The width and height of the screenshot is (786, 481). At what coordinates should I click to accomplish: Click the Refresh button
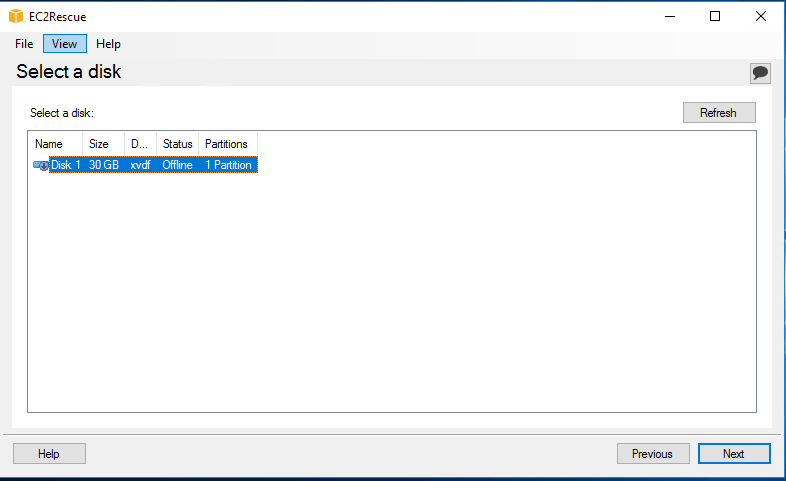pyautogui.click(x=719, y=113)
